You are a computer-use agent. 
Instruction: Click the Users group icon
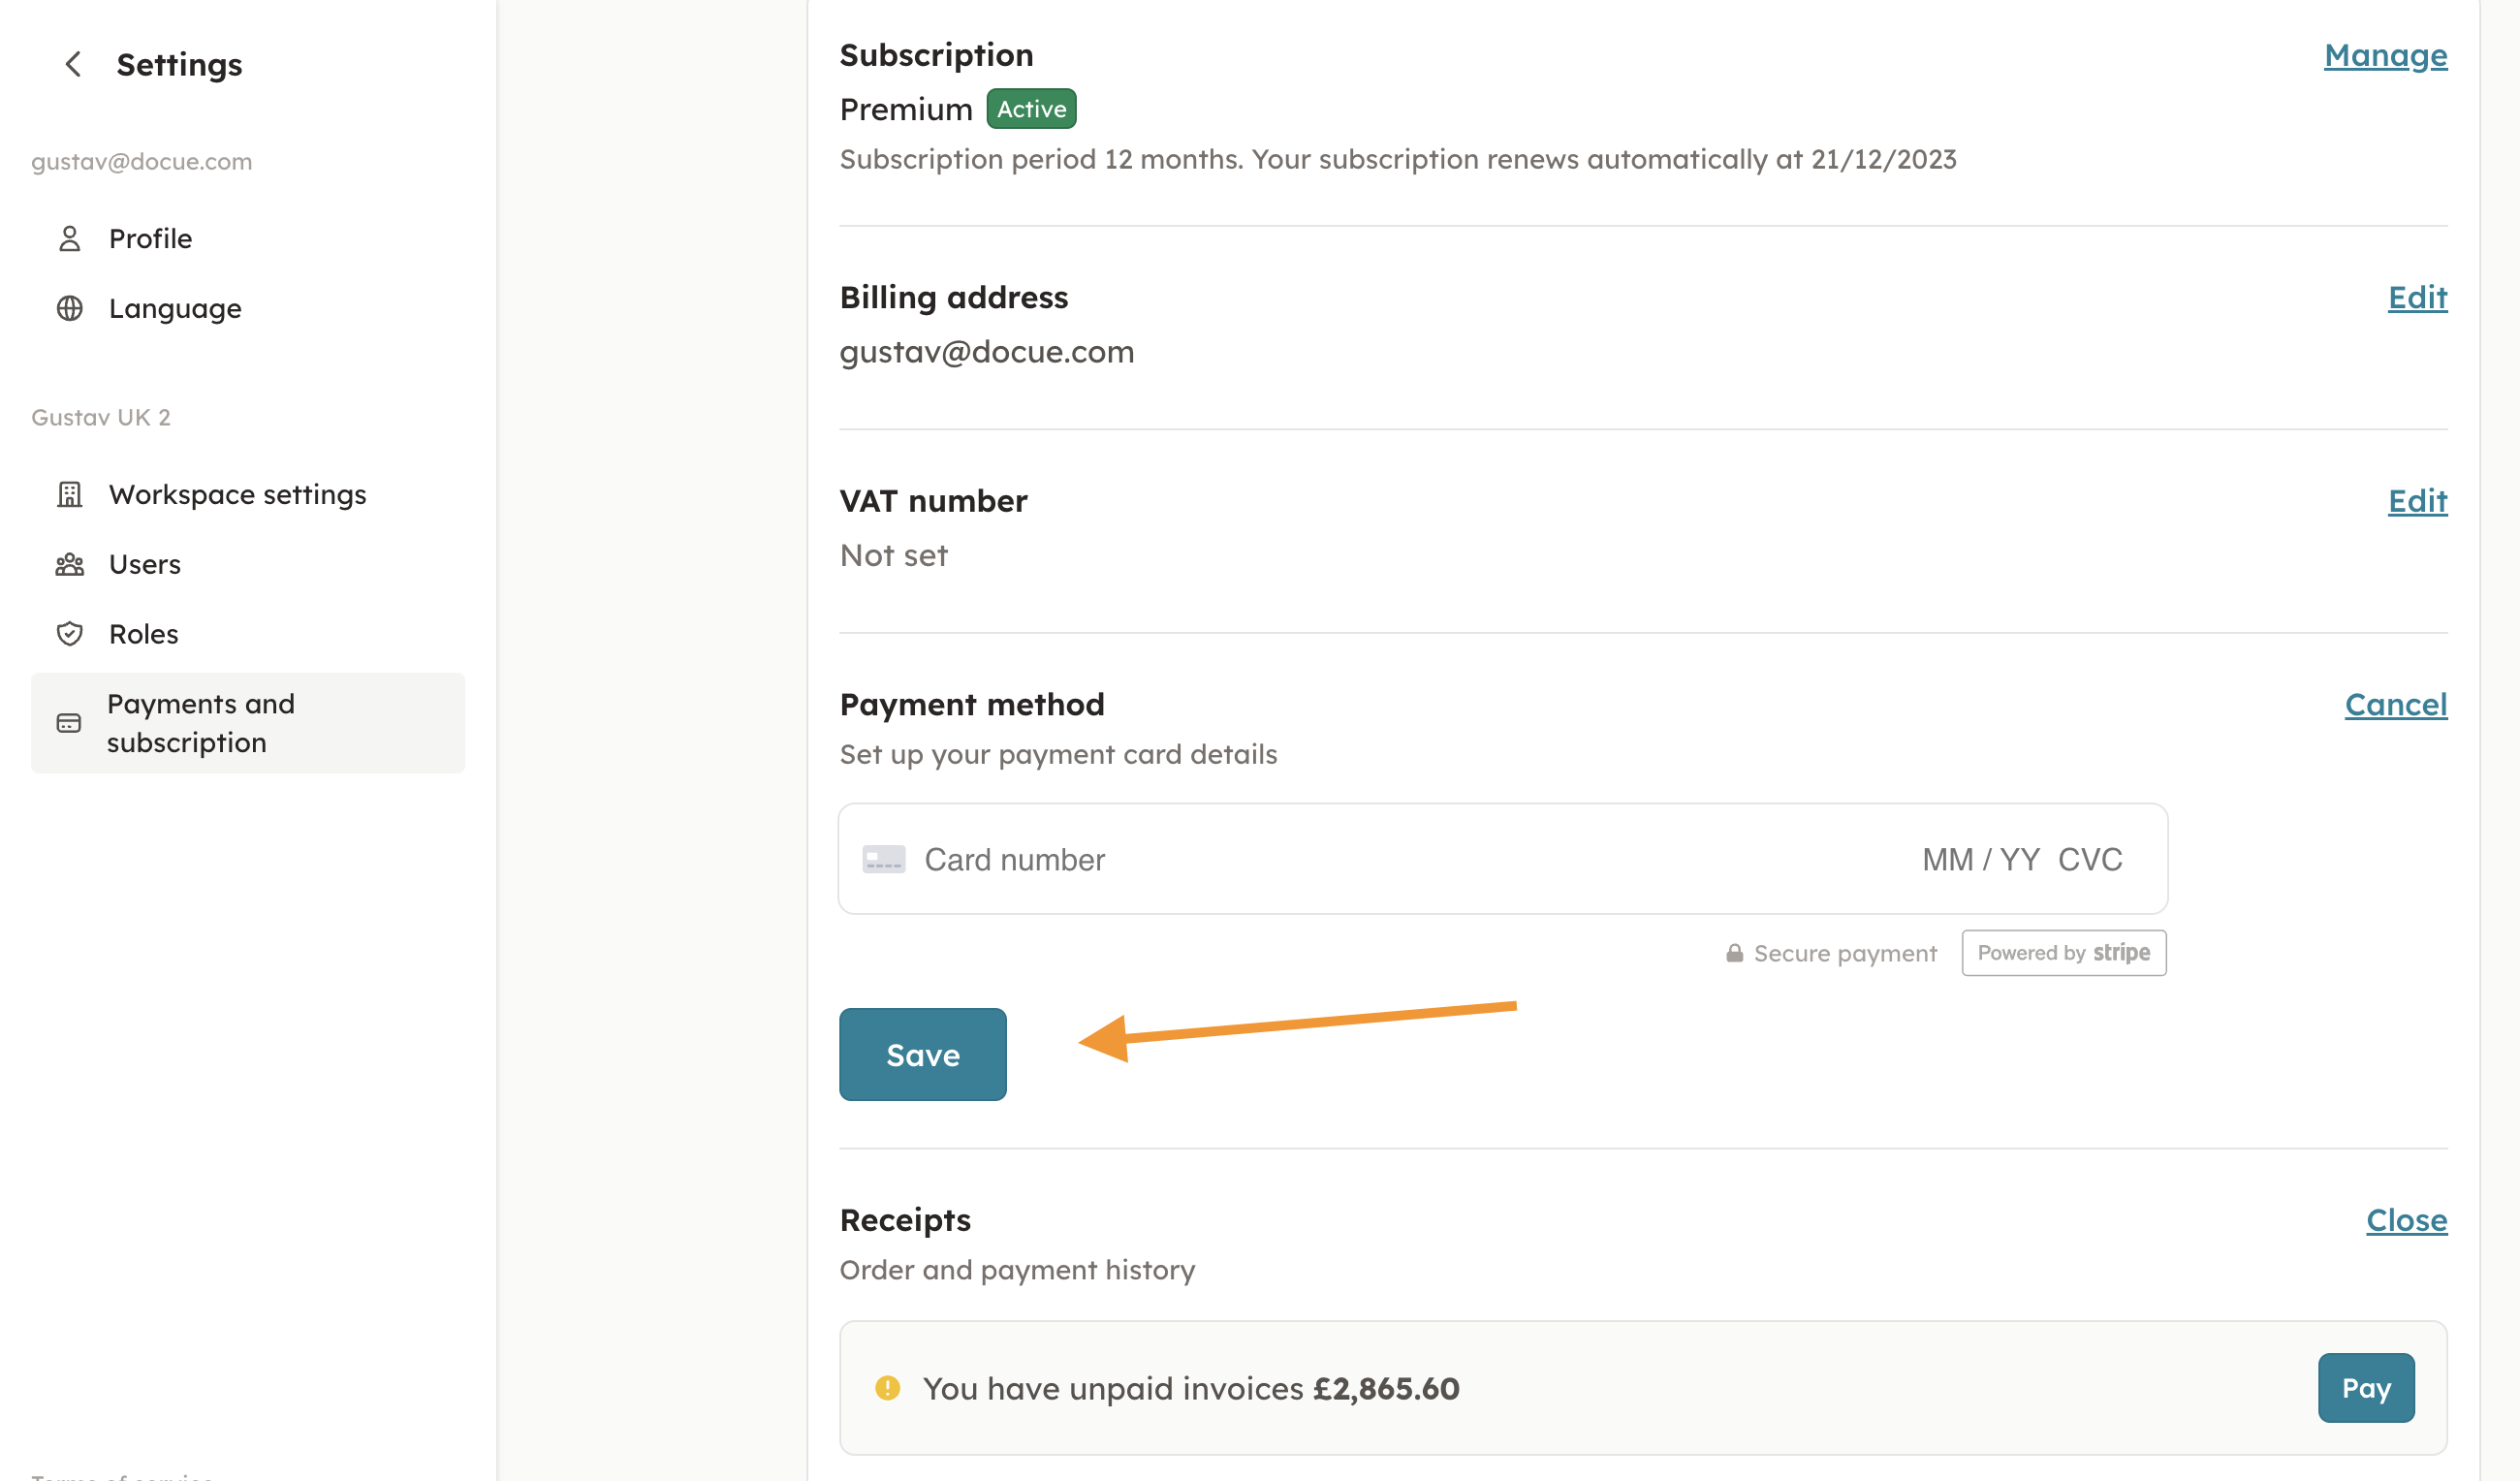(x=69, y=565)
